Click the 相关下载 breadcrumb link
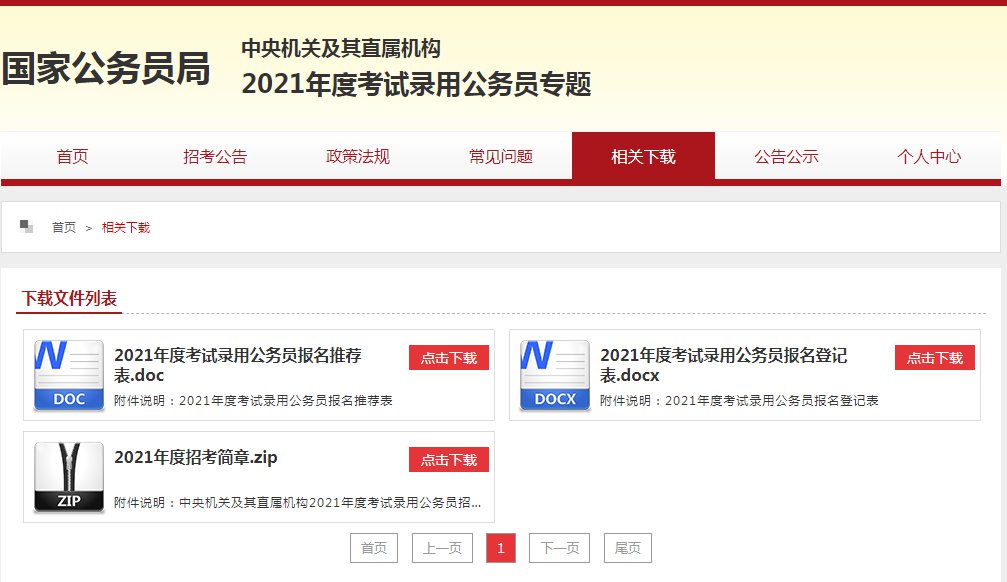The image size is (1007, 582). coord(126,227)
